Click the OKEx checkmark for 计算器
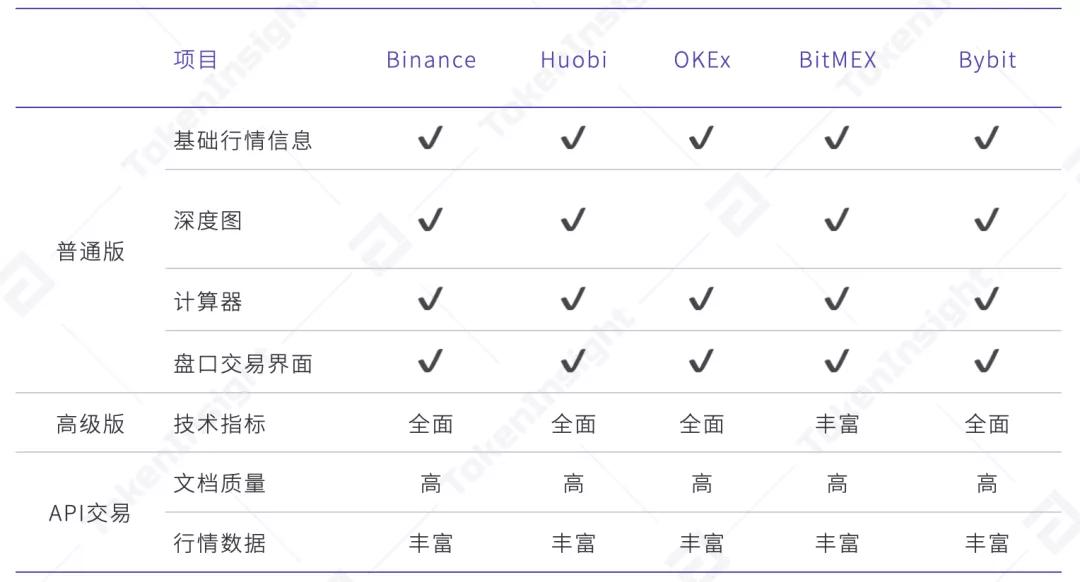1080x582 pixels. [702, 300]
